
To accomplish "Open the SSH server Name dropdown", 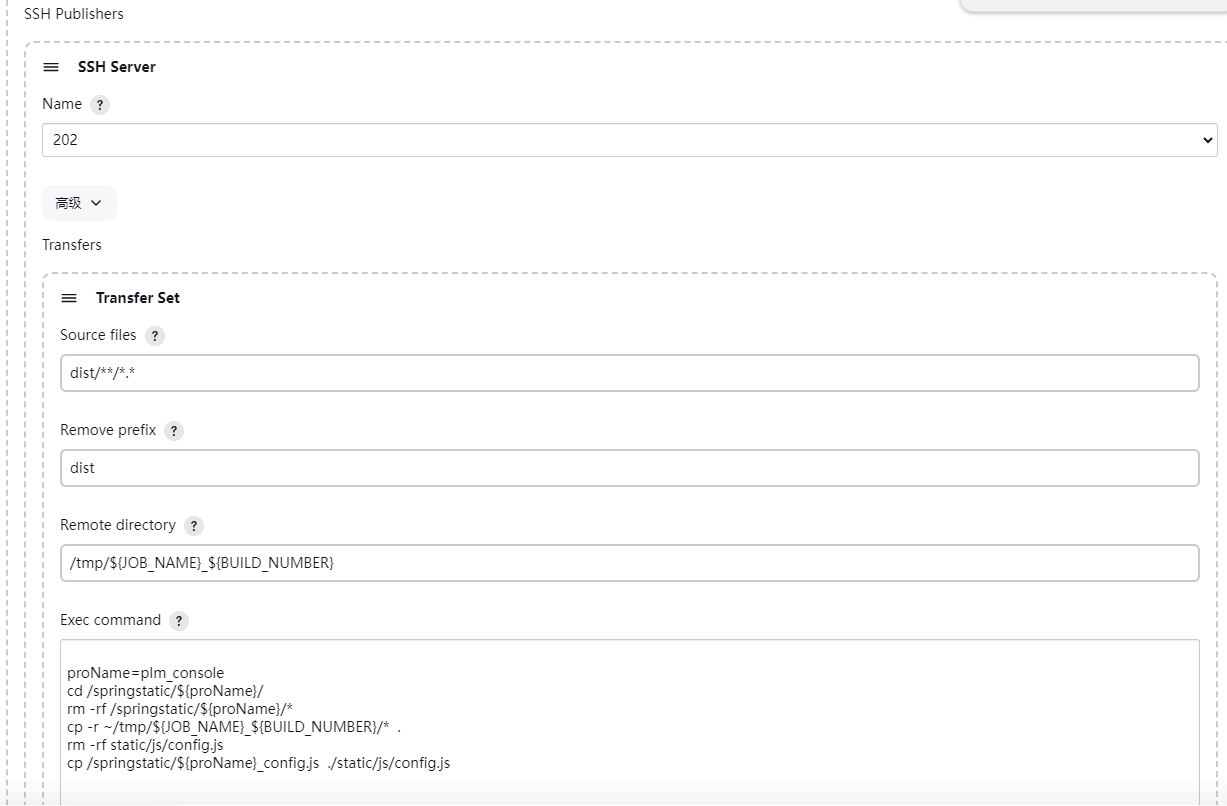I will click(x=1206, y=139).
